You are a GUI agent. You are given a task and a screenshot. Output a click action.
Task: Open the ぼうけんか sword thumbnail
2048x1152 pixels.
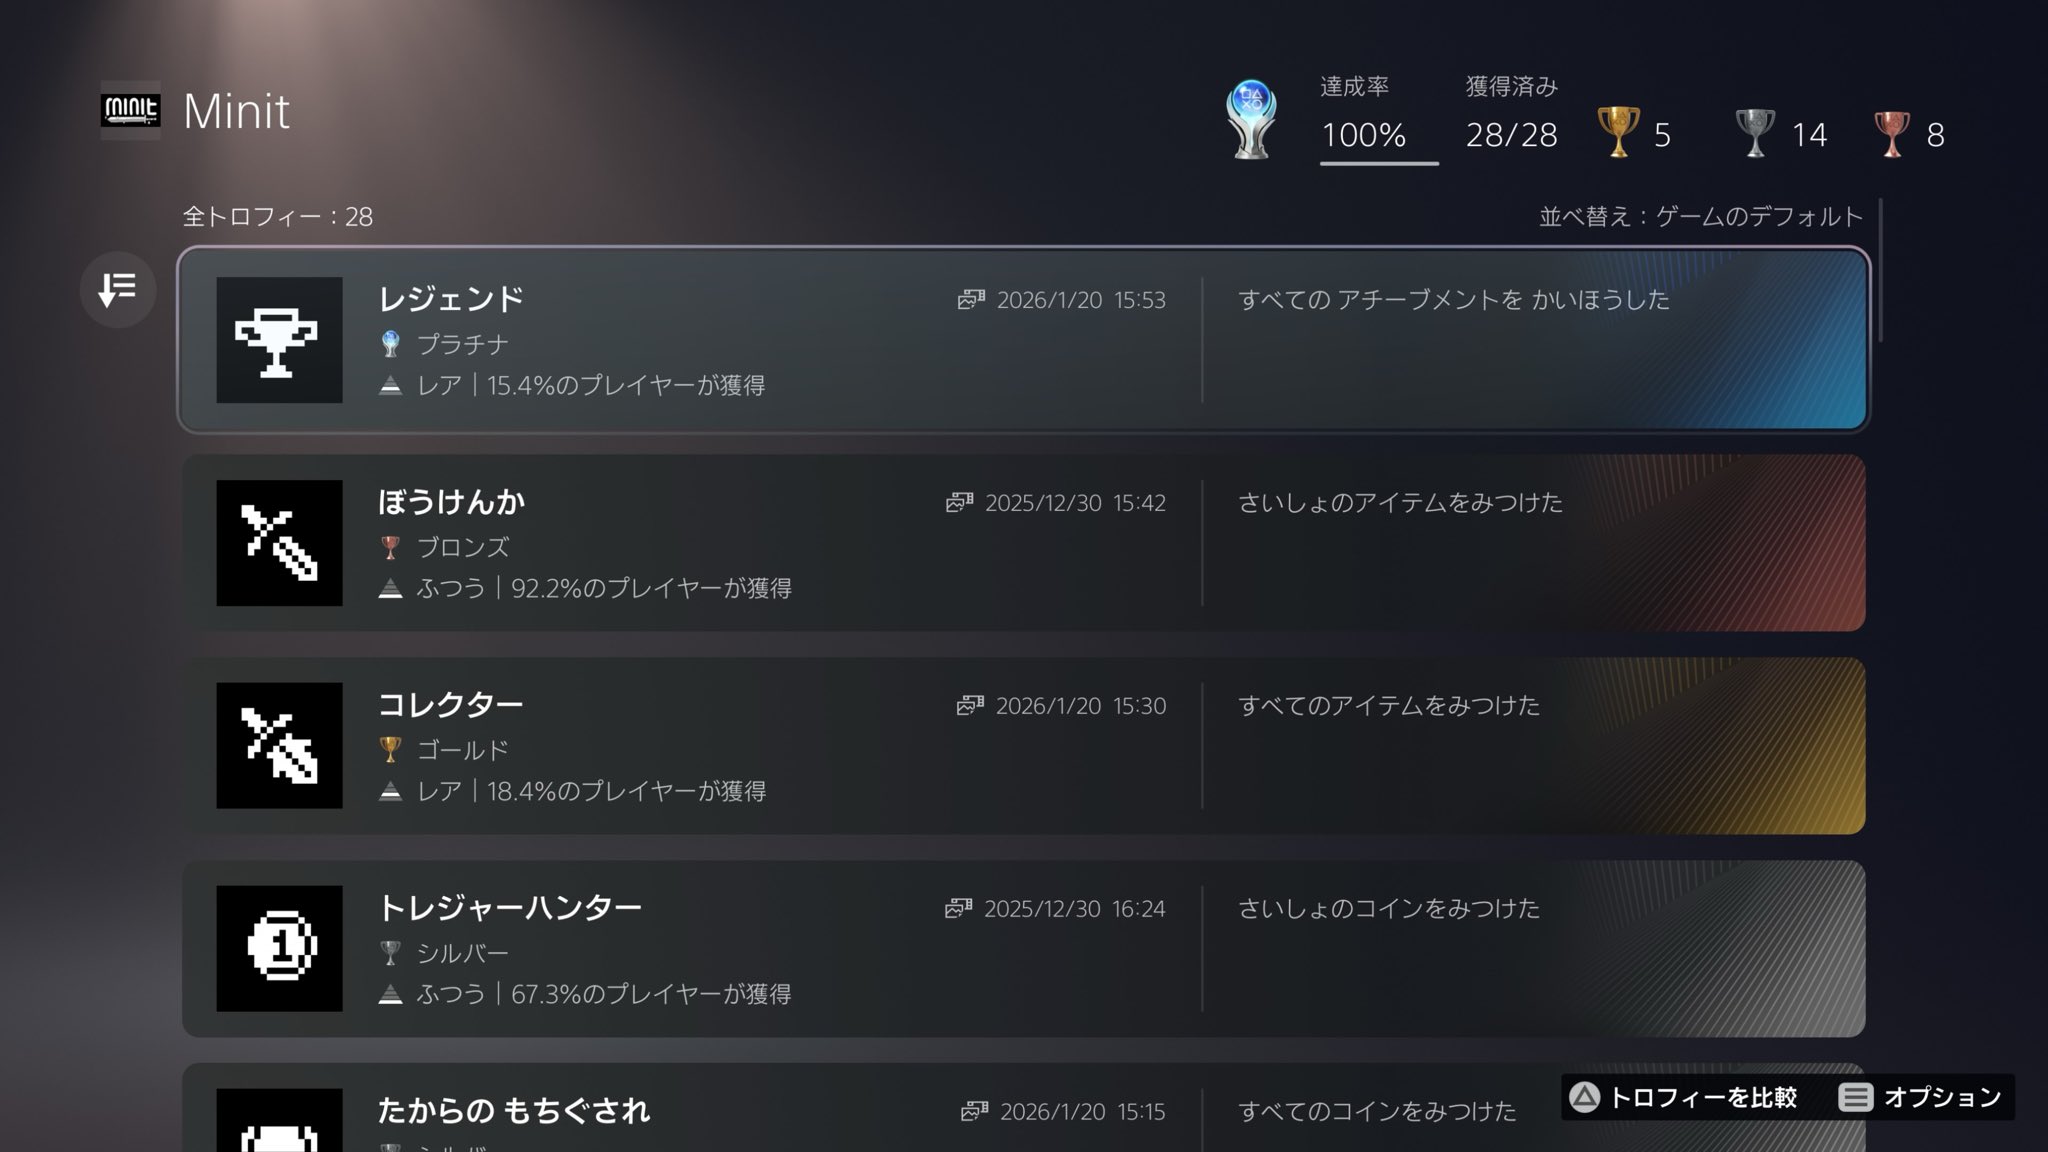pos(279,543)
